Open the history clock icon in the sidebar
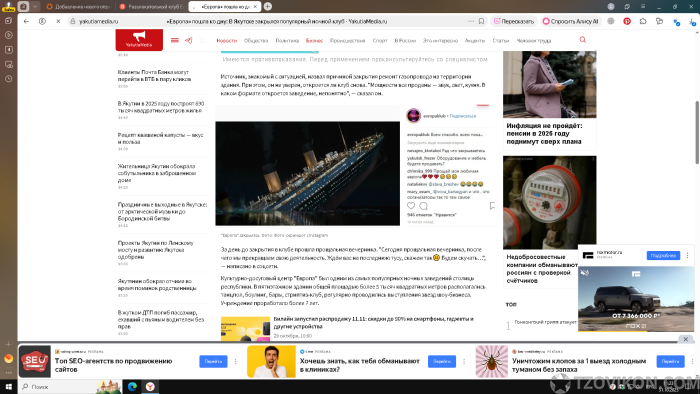The width and height of the screenshot is (700, 394). [8, 79]
